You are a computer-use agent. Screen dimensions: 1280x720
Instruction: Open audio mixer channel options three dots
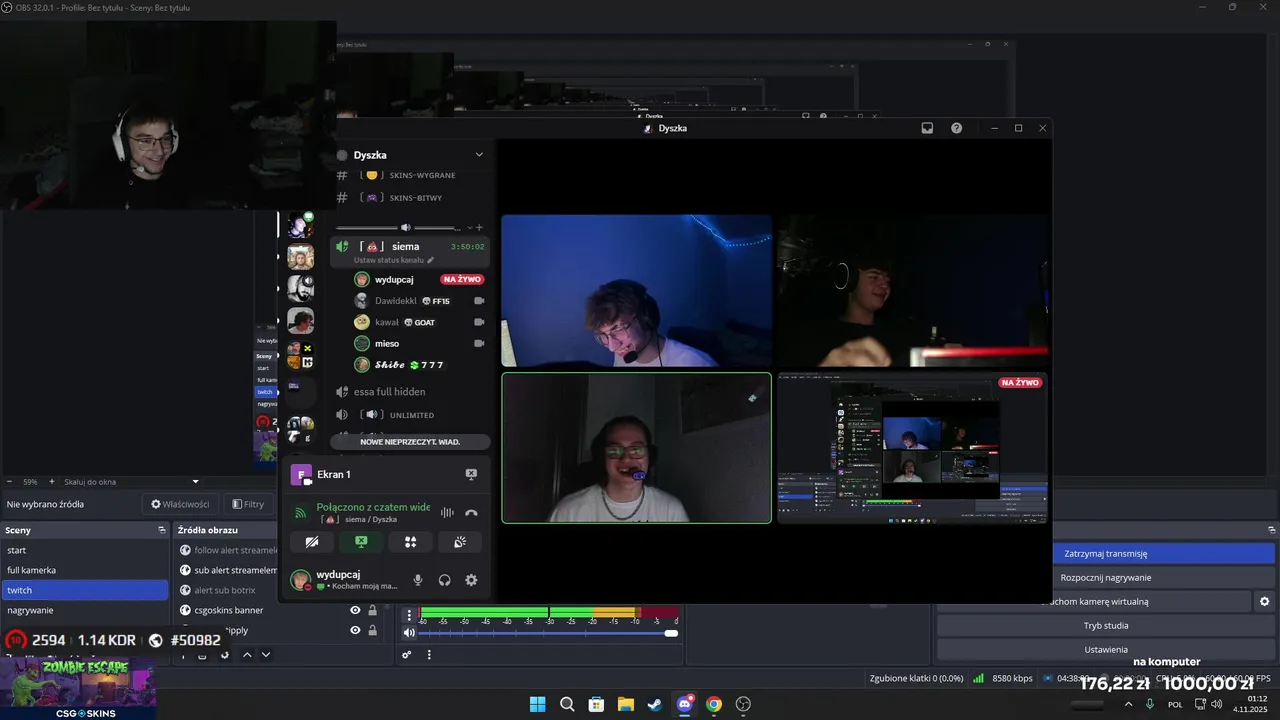click(x=409, y=615)
